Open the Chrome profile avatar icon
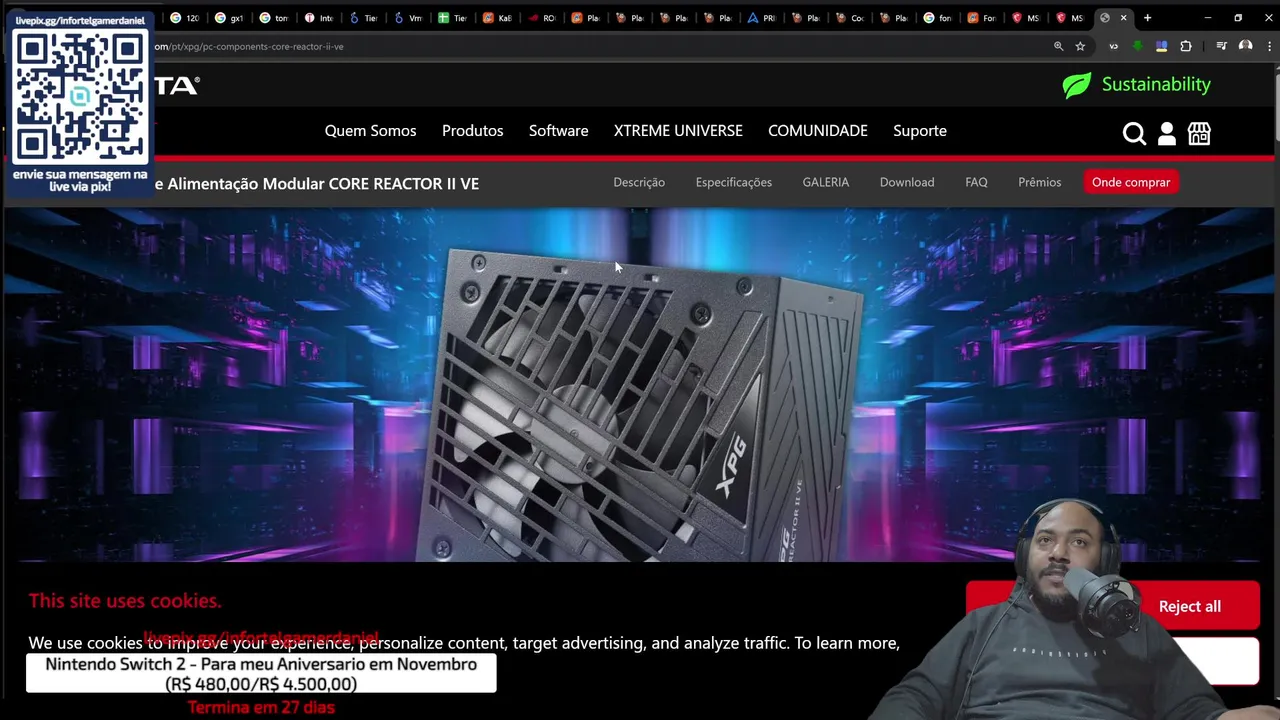The width and height of the screenshot is (1280, 720). coord(1245,46)
